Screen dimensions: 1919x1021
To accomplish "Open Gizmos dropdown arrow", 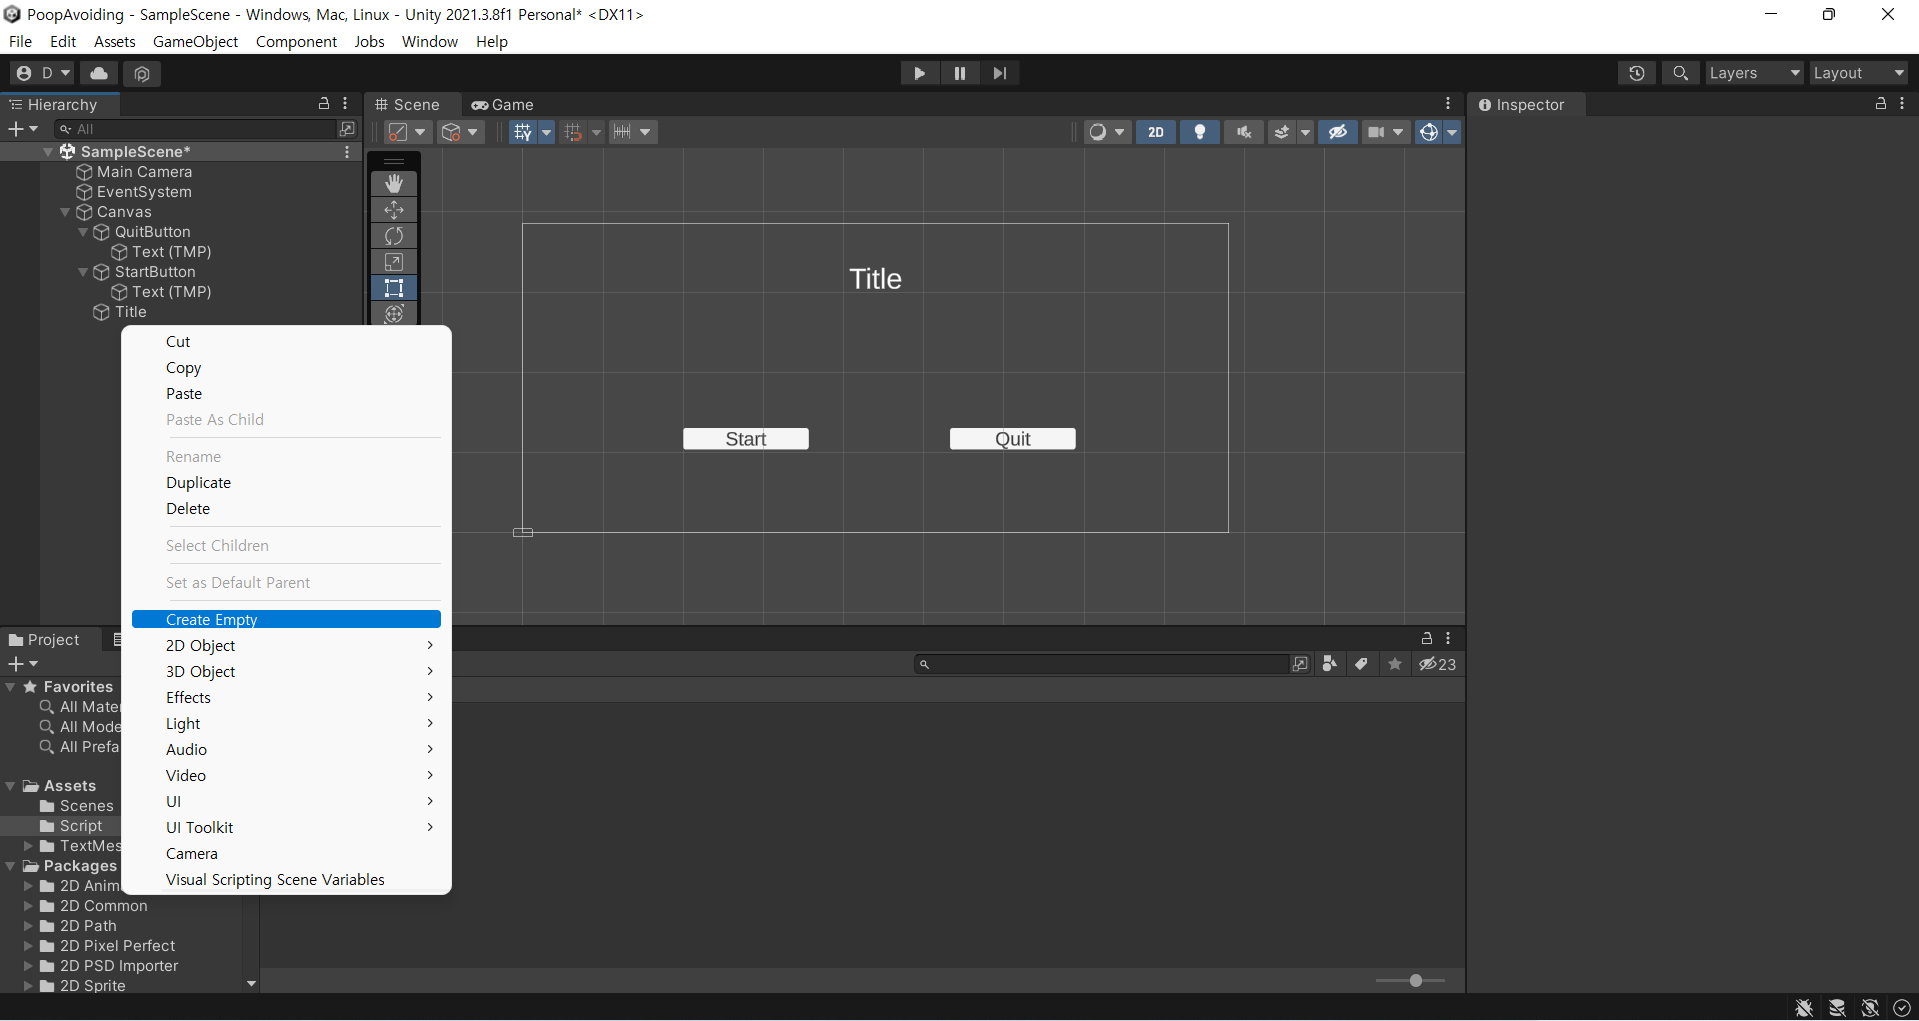I will (1452, 132).
